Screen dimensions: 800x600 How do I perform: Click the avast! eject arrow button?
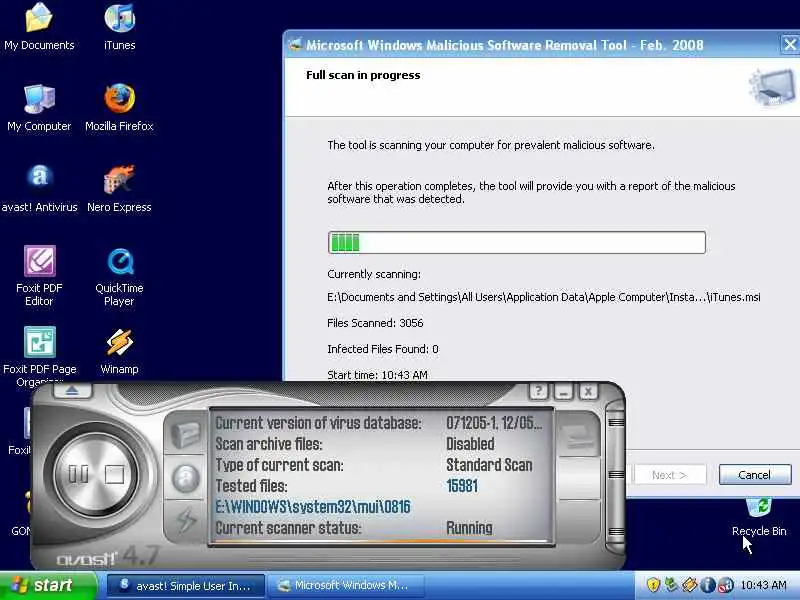coord(72,391)
